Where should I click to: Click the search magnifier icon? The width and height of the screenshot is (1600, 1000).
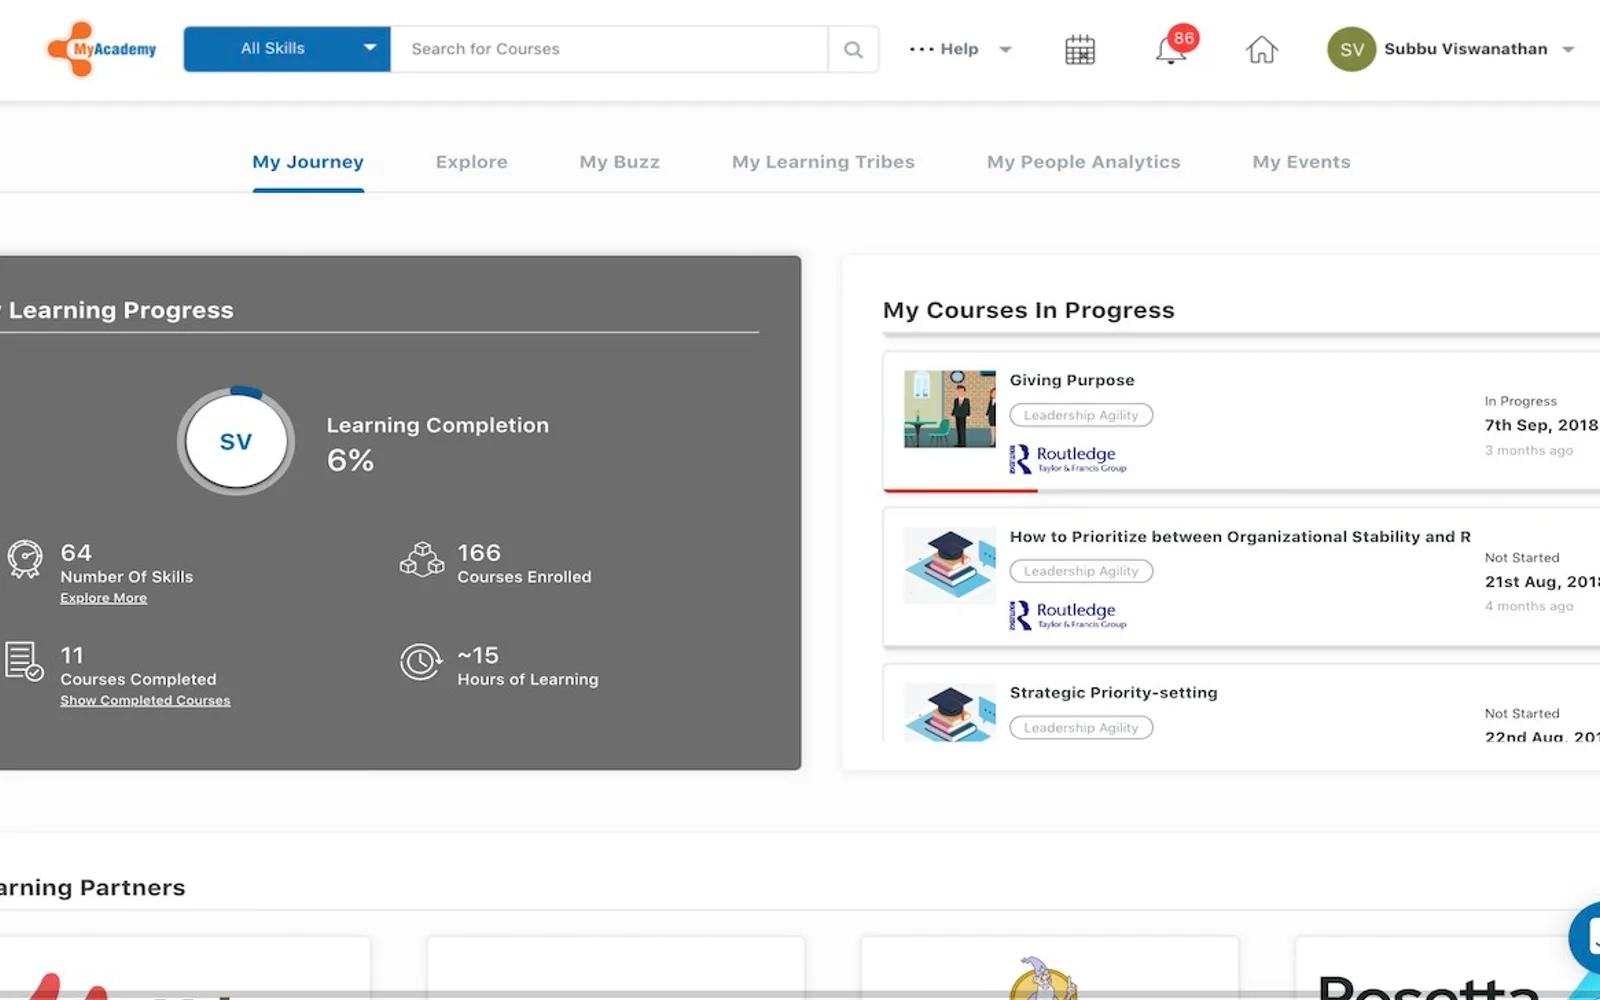(853, 49)
